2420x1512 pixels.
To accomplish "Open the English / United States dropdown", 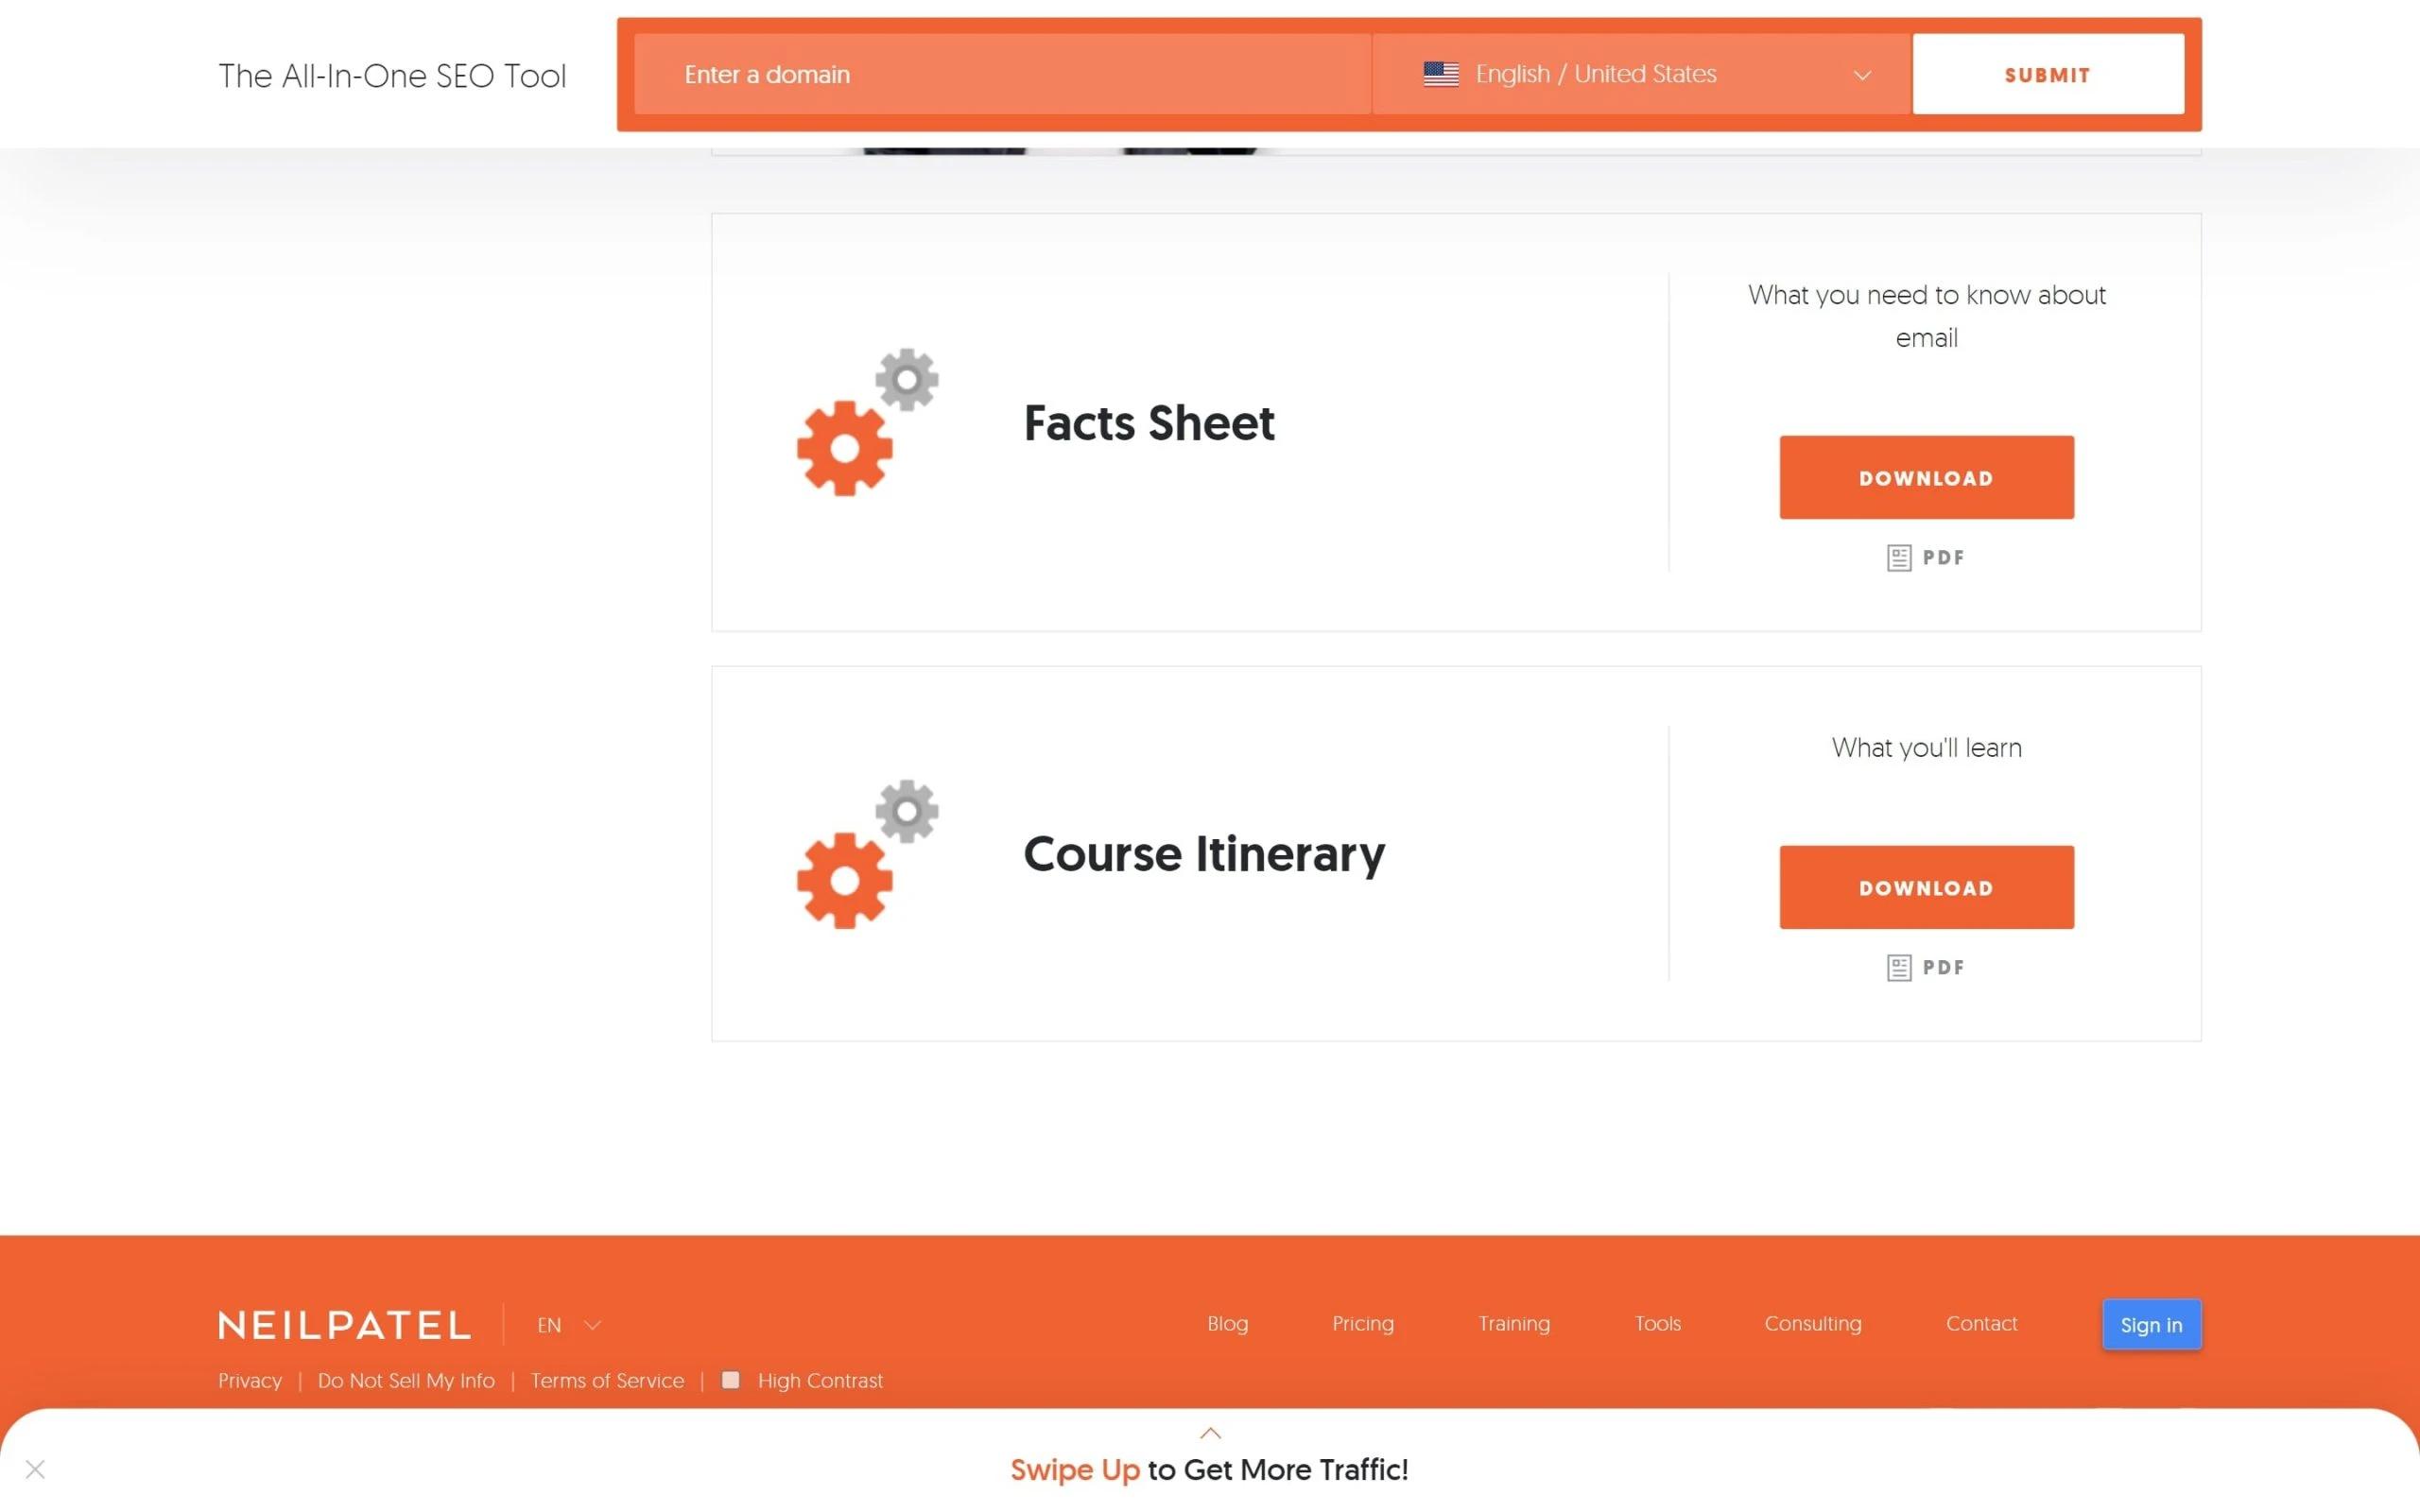I will [x=1640, y=74].
